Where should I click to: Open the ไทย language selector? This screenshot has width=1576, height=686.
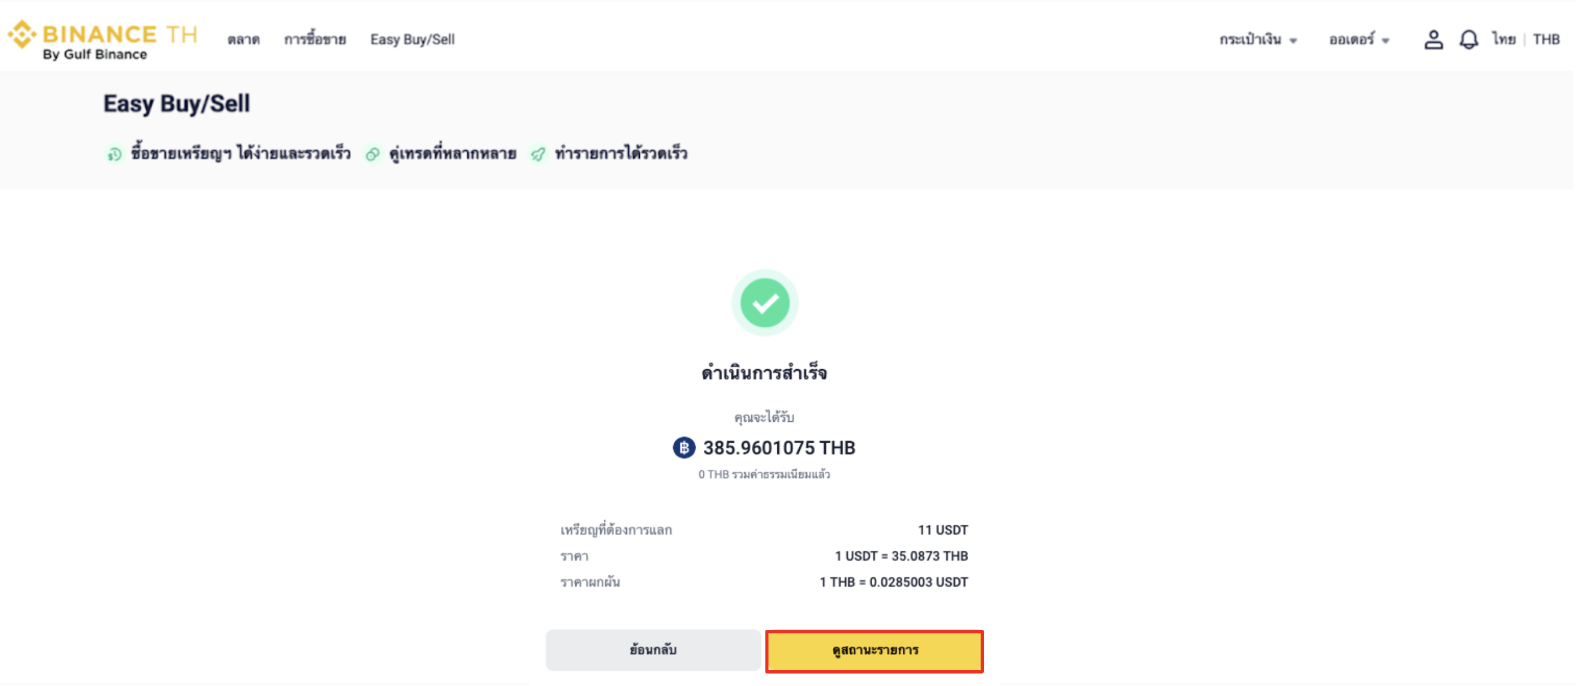point(1503,40)
